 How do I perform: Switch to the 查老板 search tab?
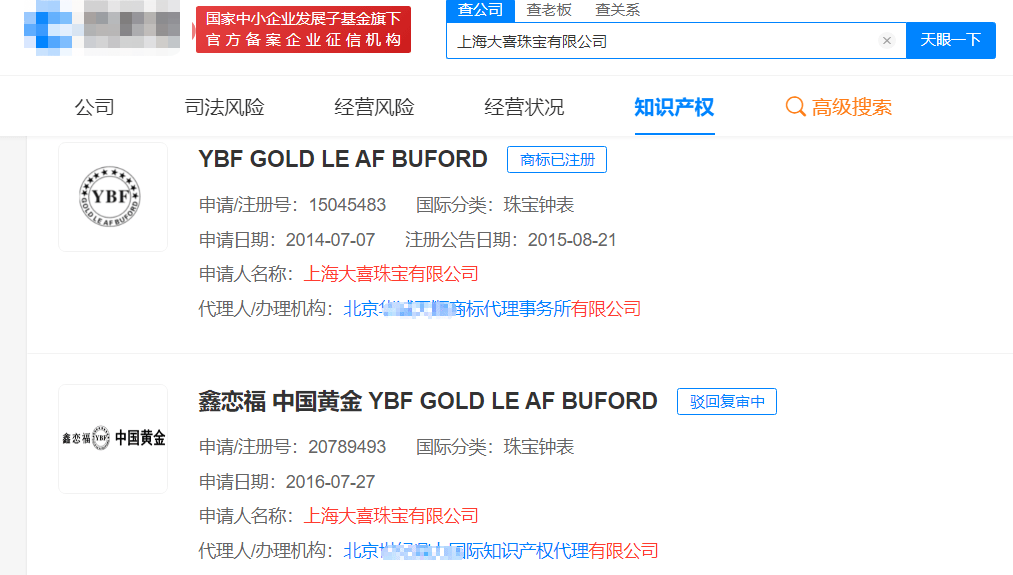548,10
